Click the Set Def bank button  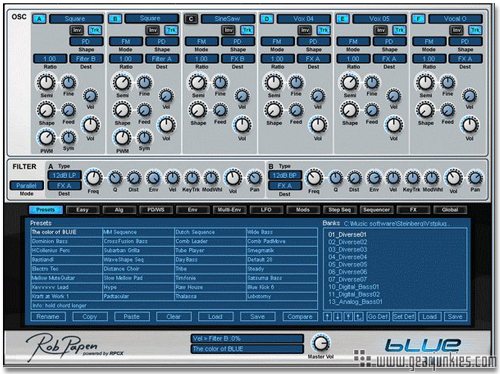[404, 317]
